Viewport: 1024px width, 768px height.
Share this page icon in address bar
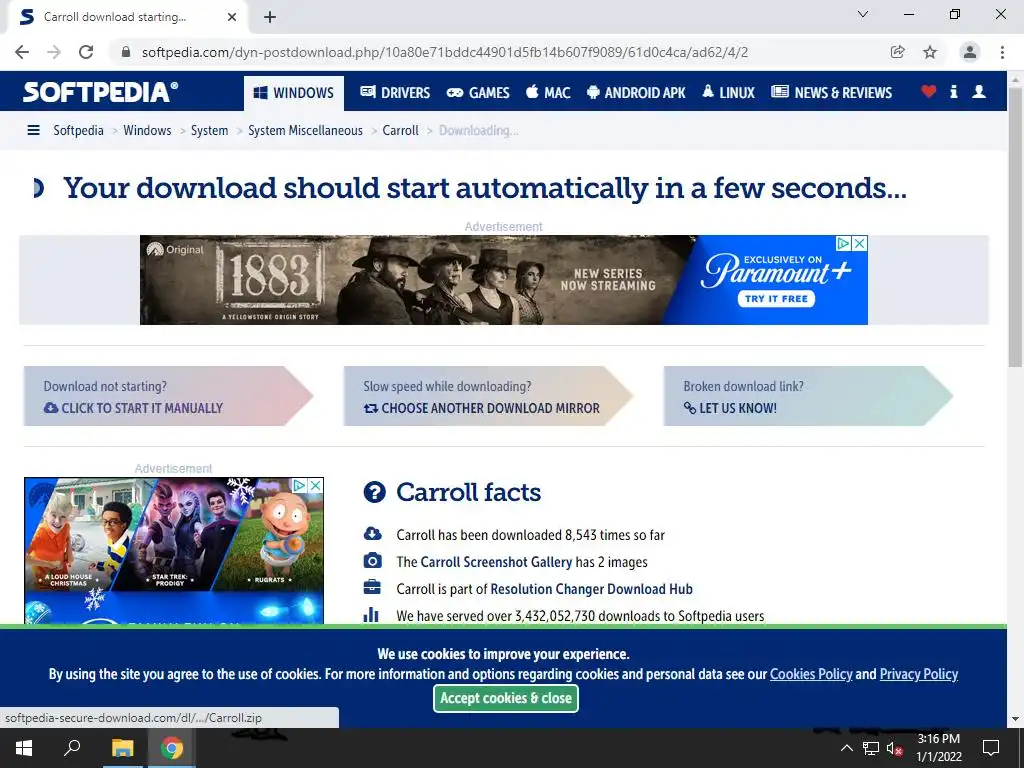[x=898, y=52]
